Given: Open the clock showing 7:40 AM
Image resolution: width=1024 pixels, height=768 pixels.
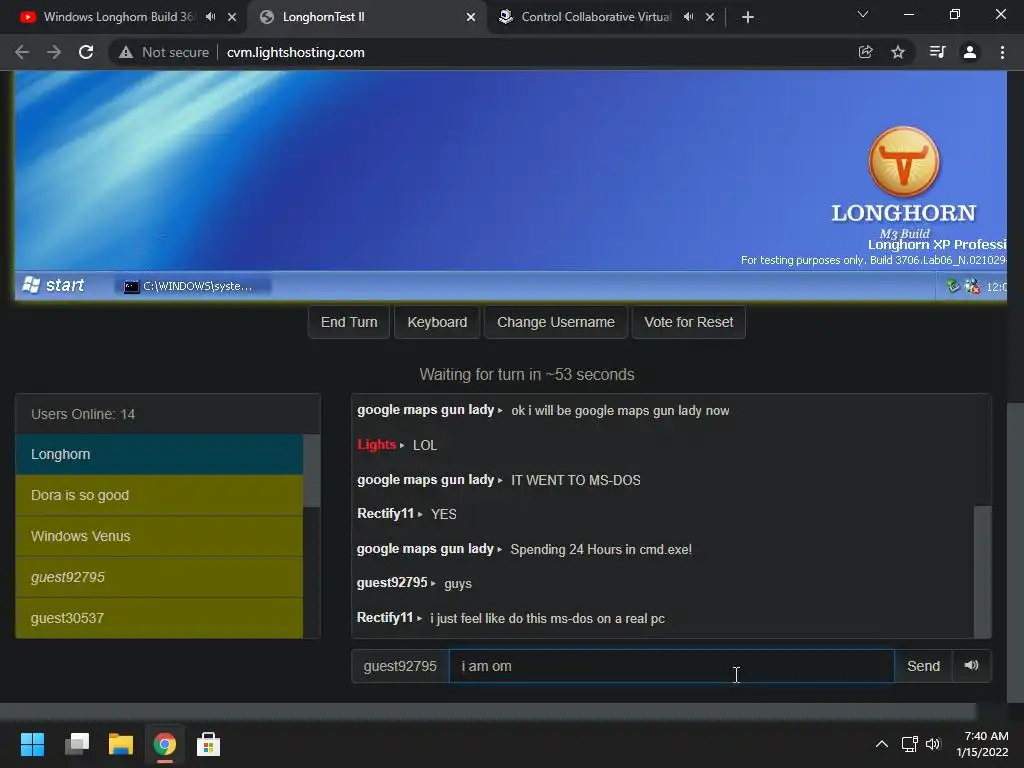Looking at the screenshot, I should [982, 744].
